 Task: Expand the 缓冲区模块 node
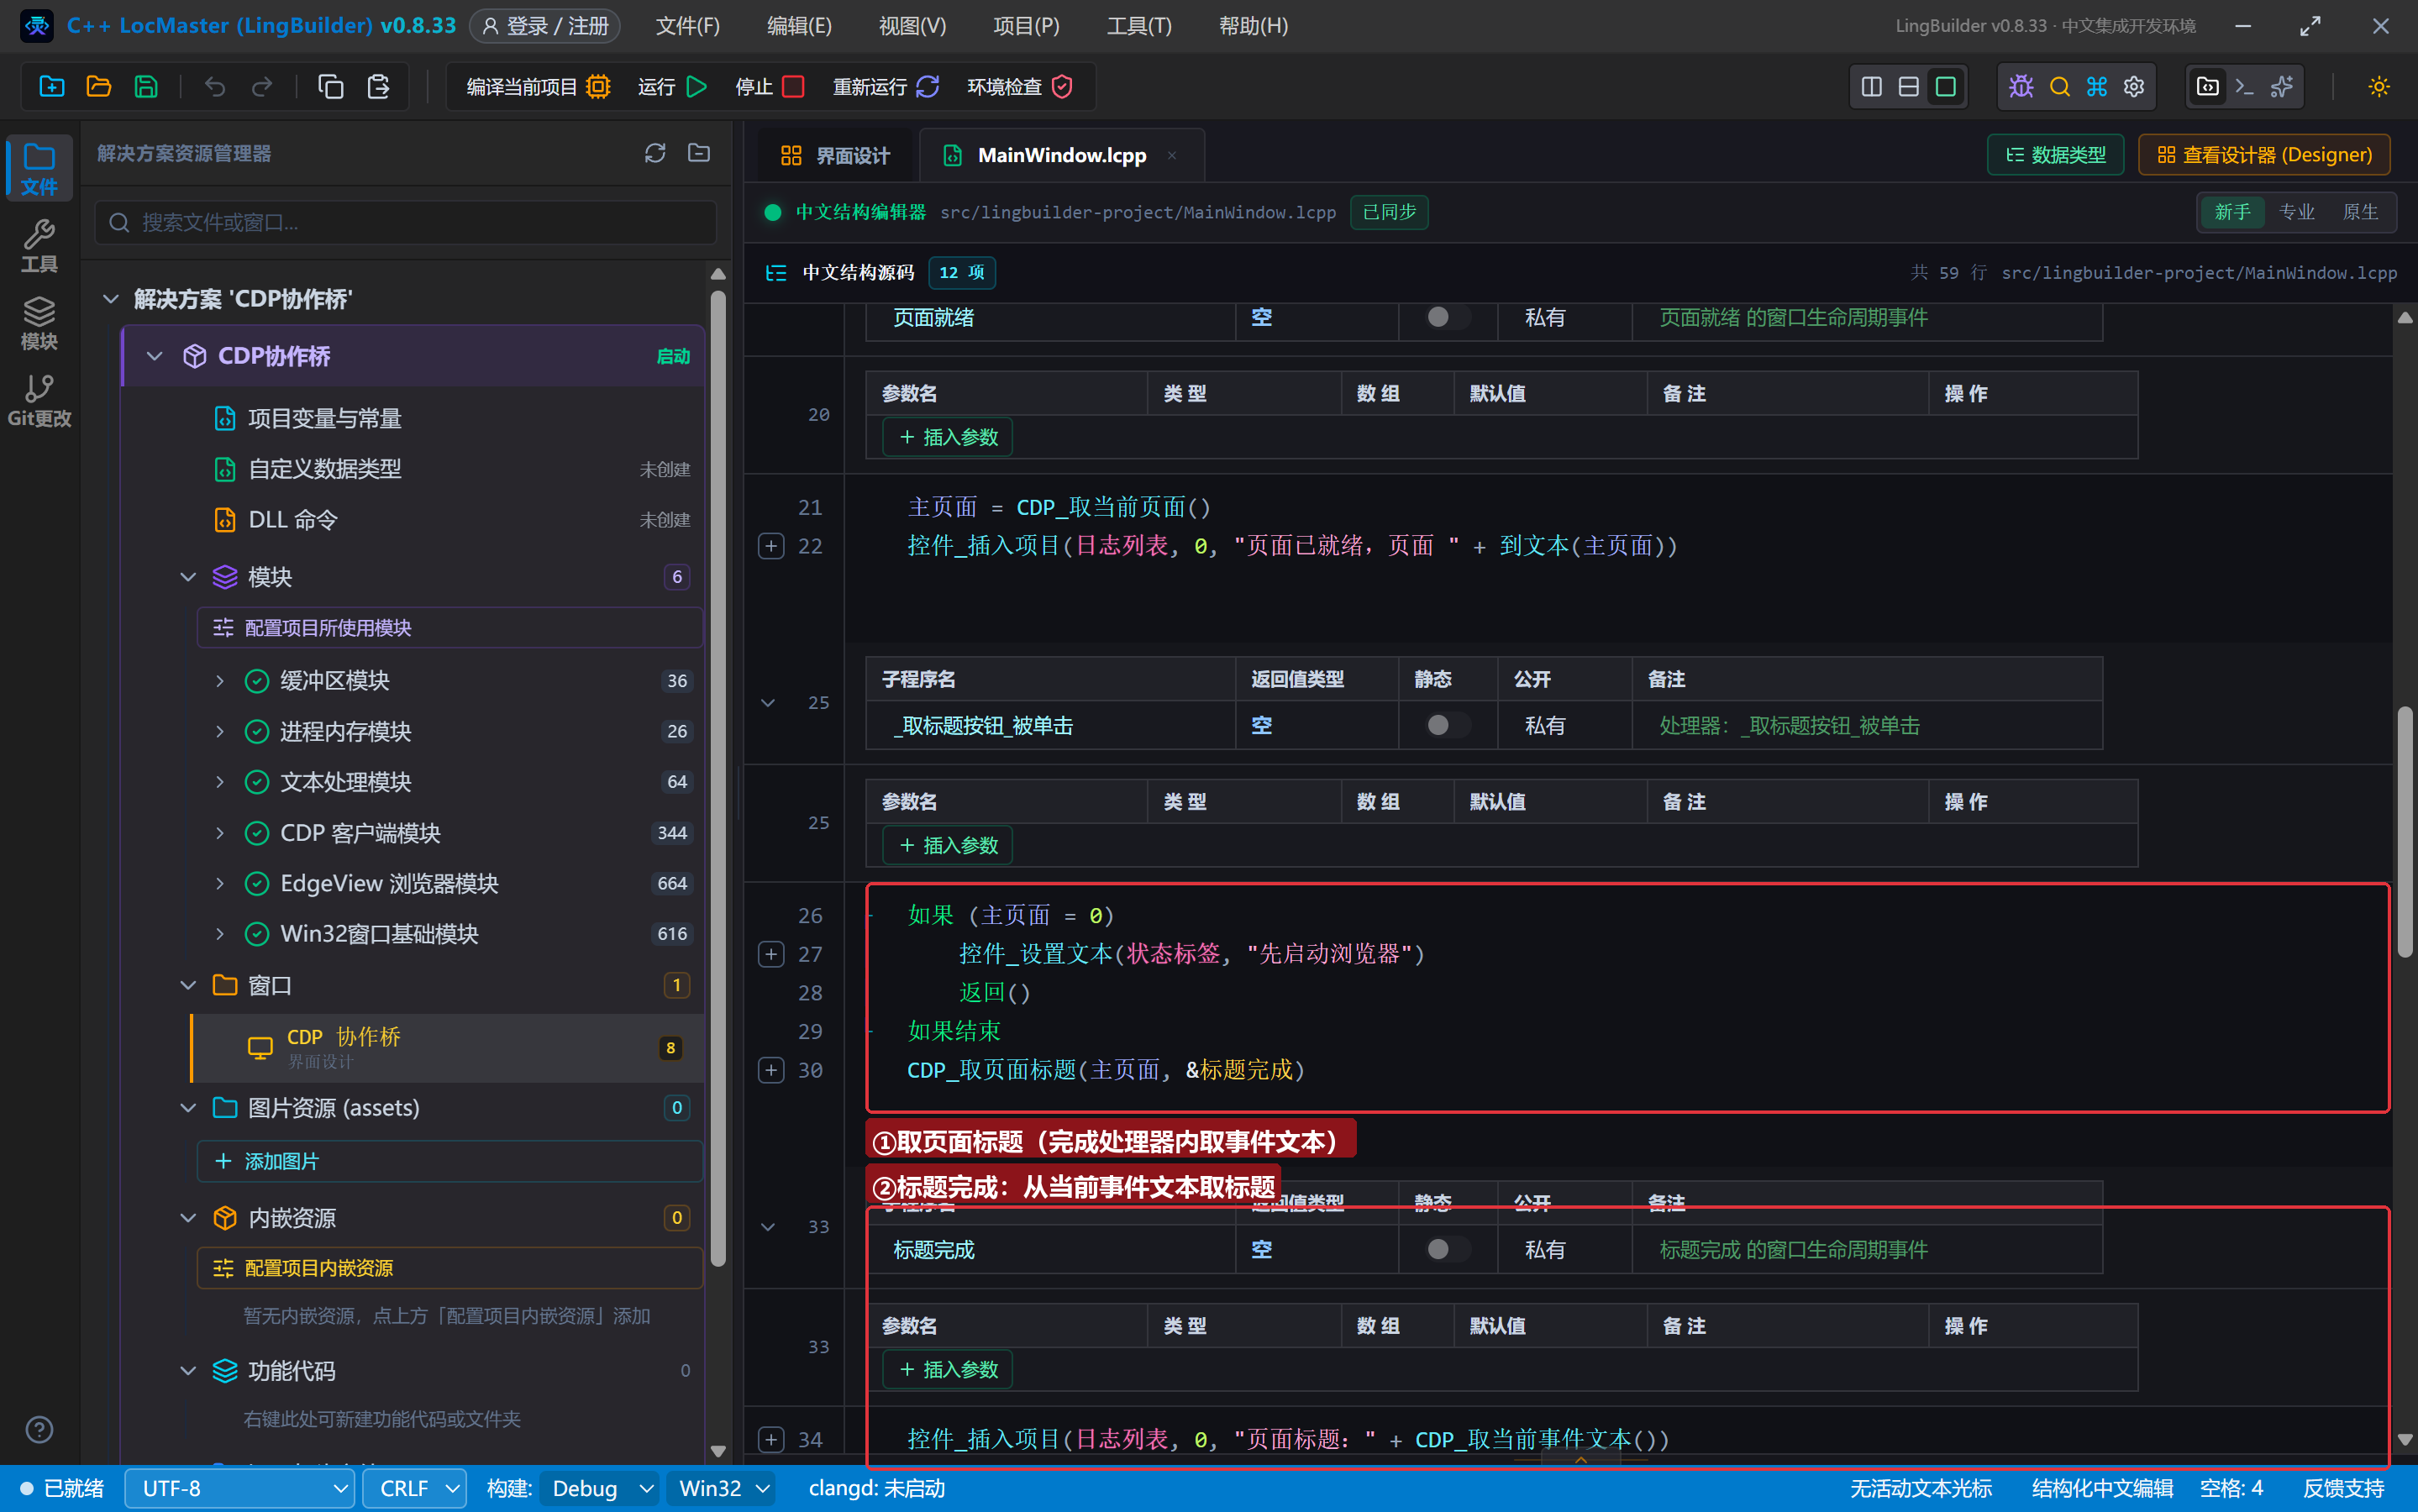click(x=220, y=681)
